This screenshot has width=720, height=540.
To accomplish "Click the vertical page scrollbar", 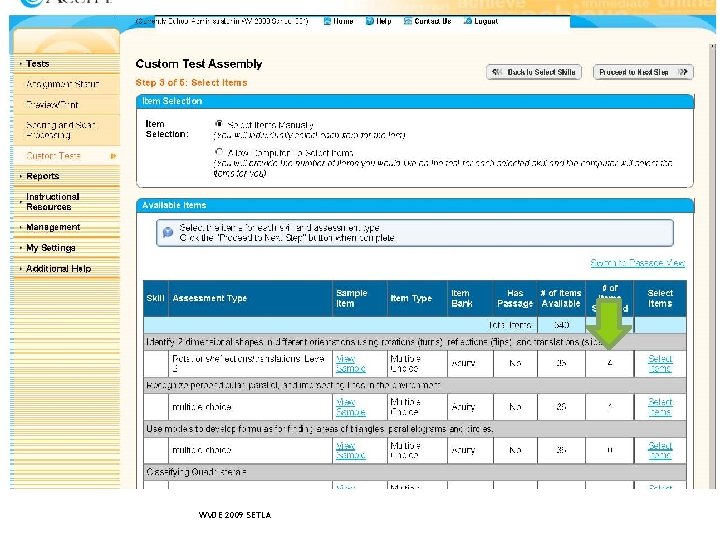I will tap(713, 266).
